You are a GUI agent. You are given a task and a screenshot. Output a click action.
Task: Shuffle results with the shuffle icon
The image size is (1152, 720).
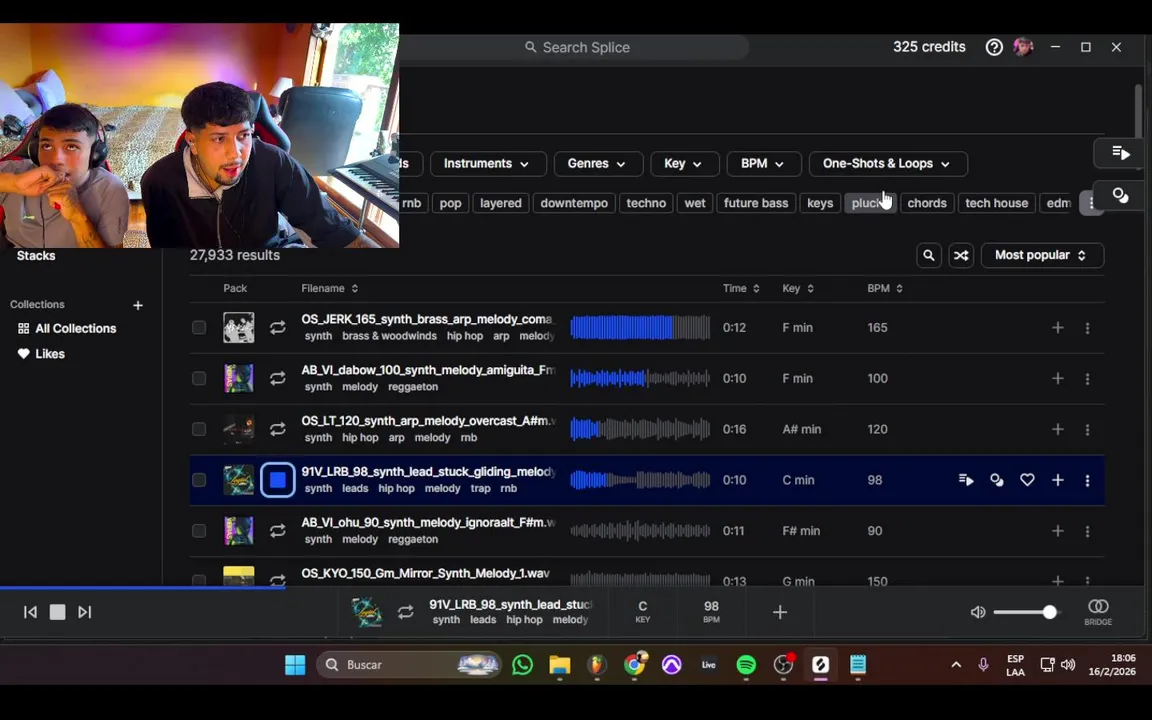coord(961,255)
